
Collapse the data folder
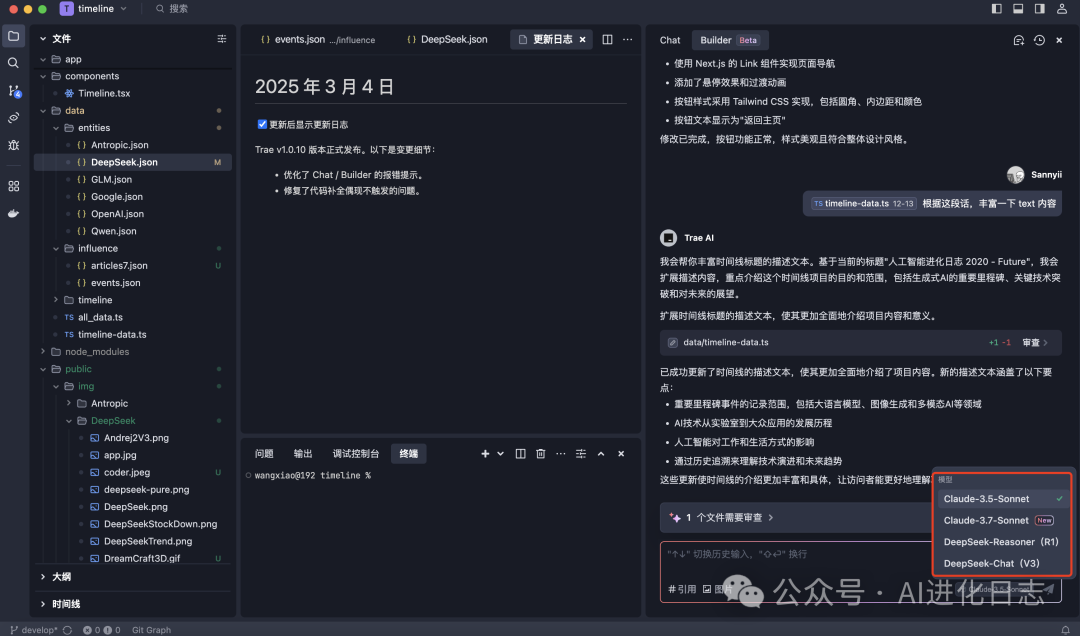point(43,110)
